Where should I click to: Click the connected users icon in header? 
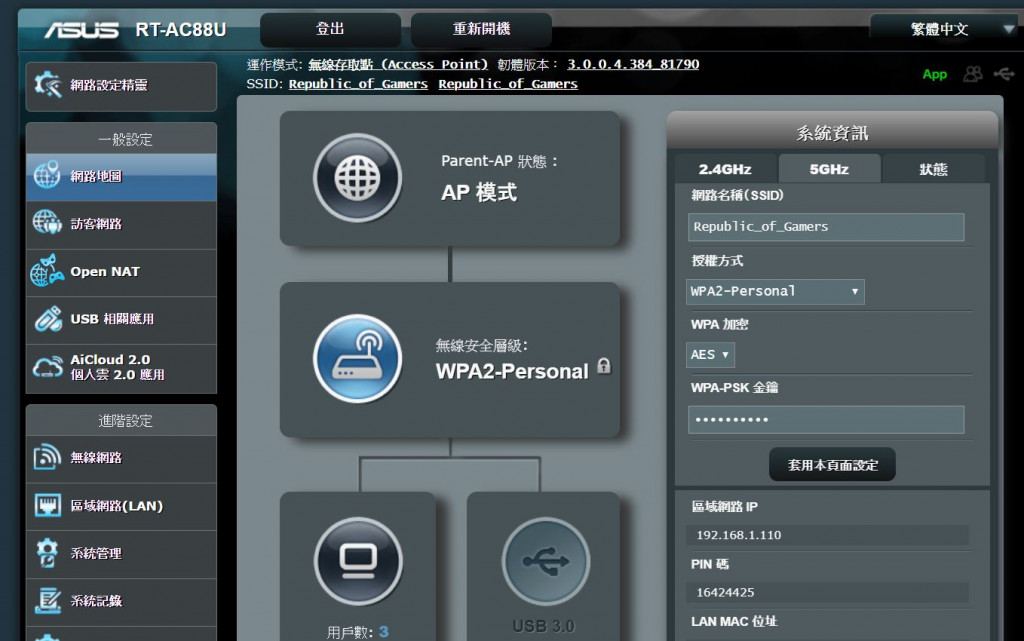pyautogui.click(x=972, y=74)
